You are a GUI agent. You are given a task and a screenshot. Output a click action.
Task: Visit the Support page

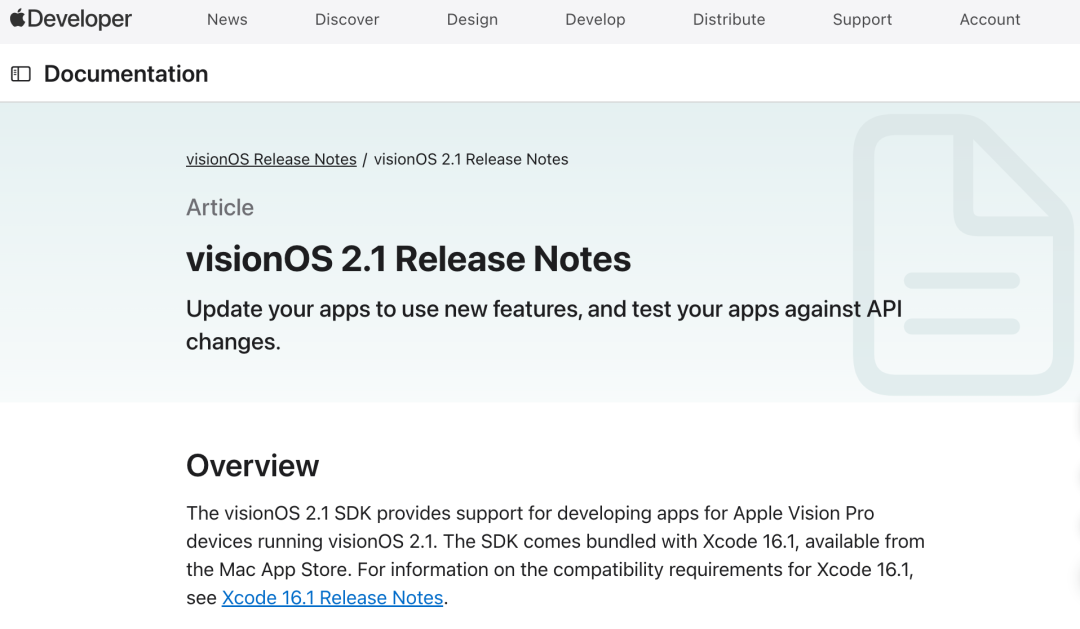862,20
